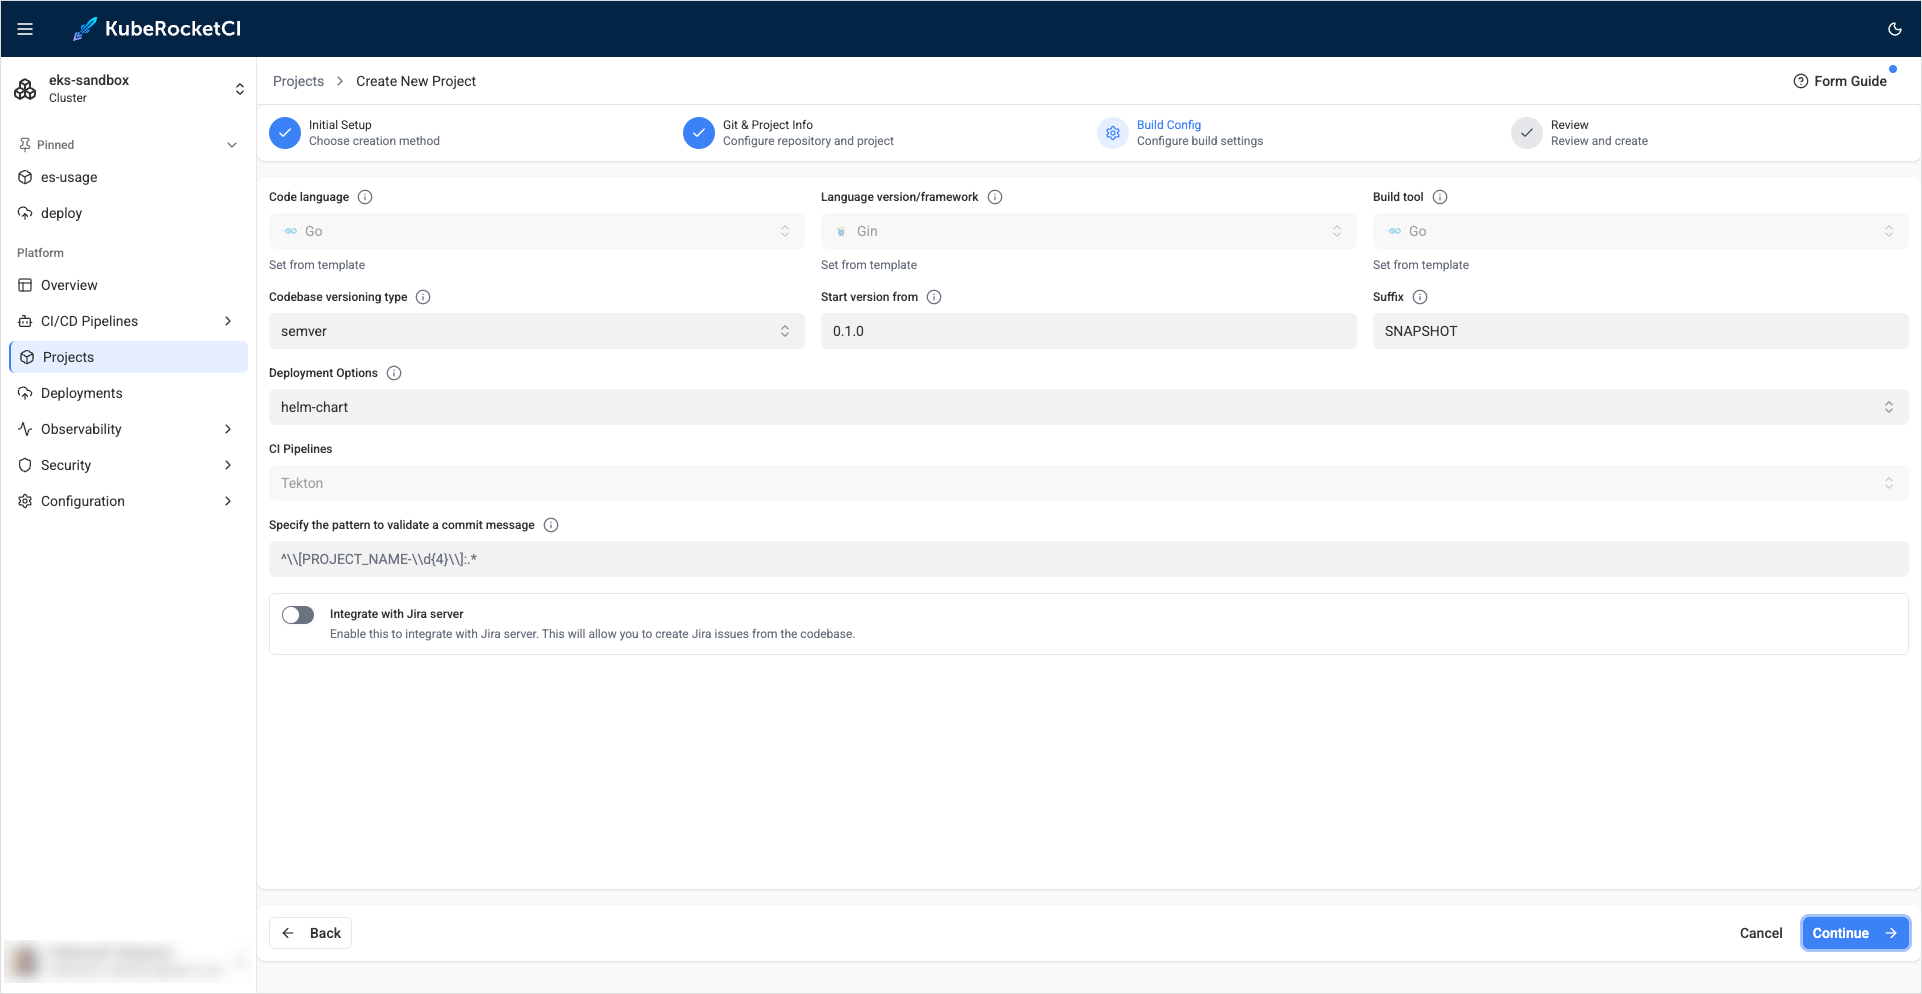1922x994 pixels.
Task: Go to Overview in the sidebar
Action: pyautogui.click(x=69, y=285)
